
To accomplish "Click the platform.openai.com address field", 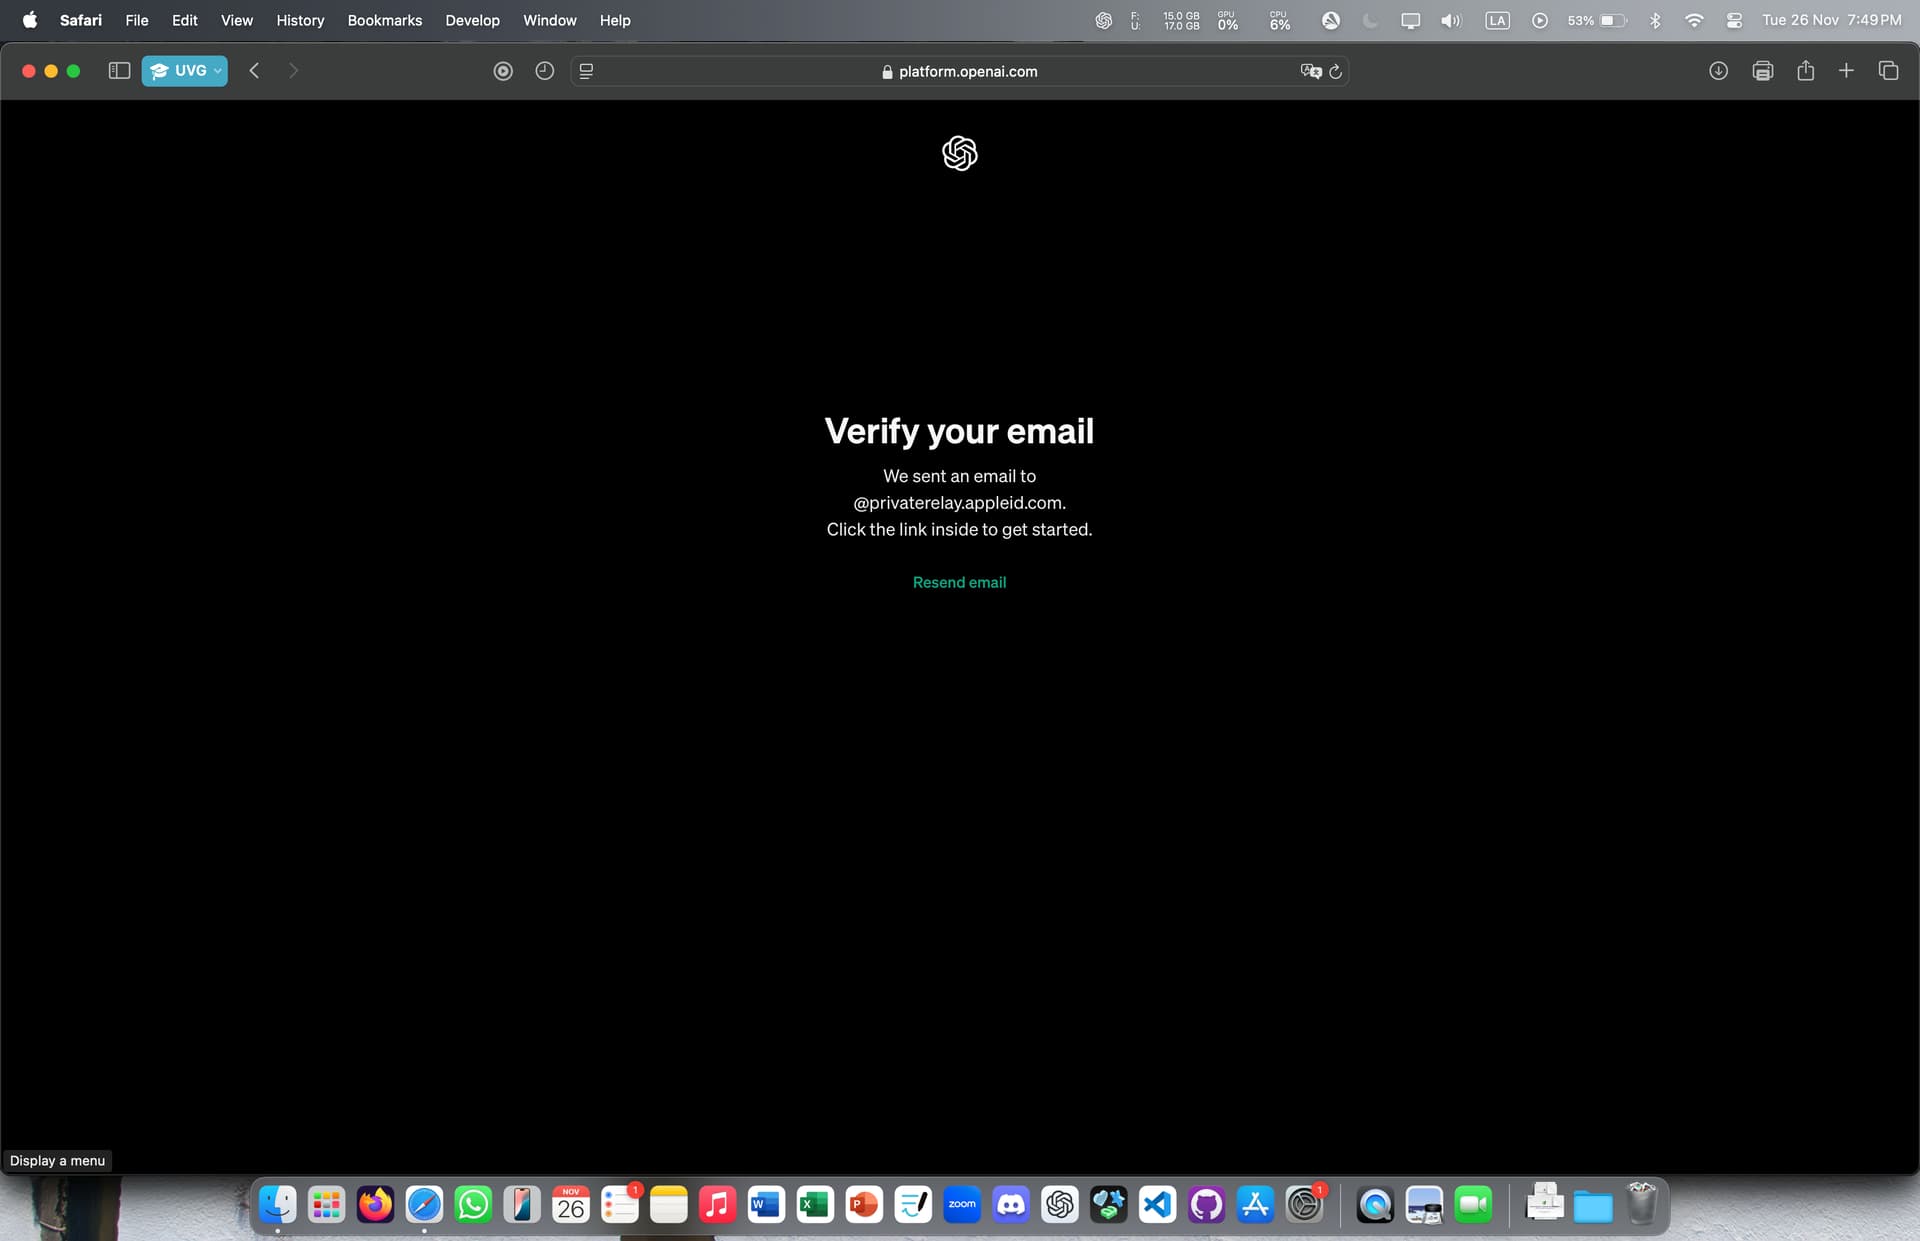I will 959,71.
